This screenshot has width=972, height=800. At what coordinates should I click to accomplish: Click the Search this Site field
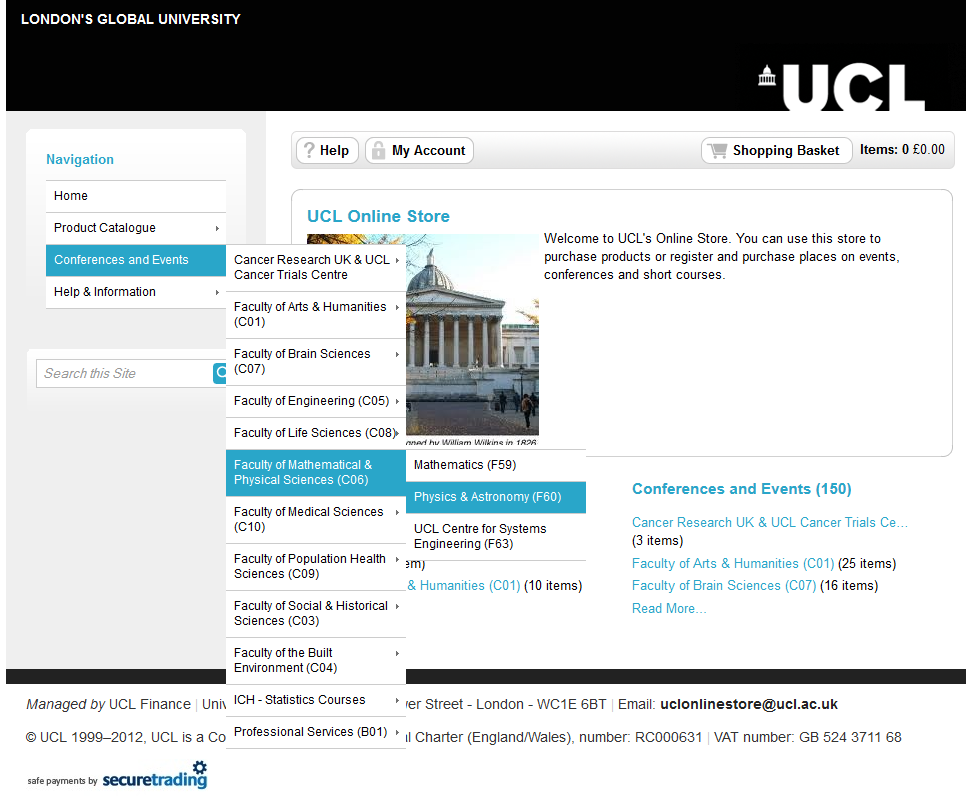tap(125, 374)
